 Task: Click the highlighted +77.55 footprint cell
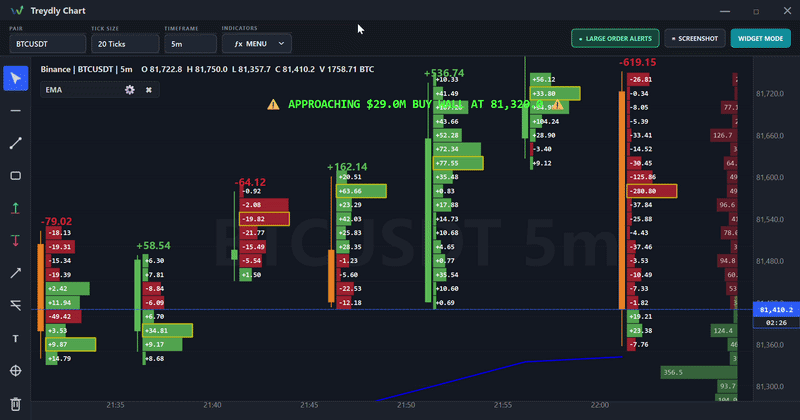pos(458,163)
